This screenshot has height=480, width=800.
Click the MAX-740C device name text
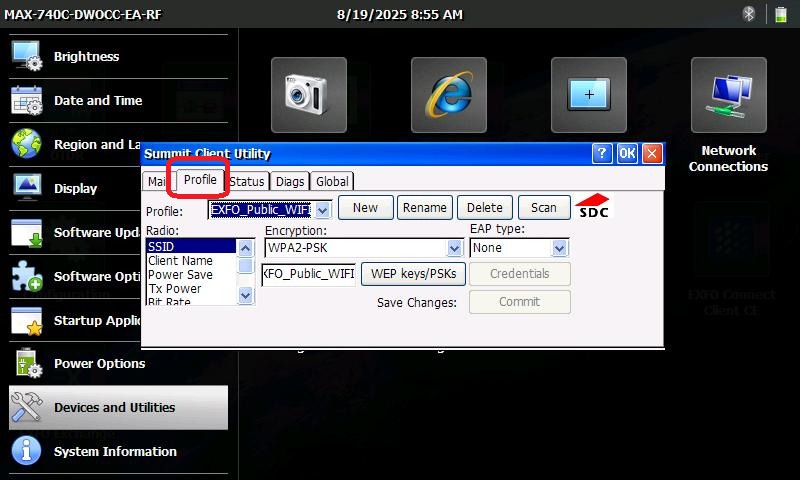tap(83, 14)
